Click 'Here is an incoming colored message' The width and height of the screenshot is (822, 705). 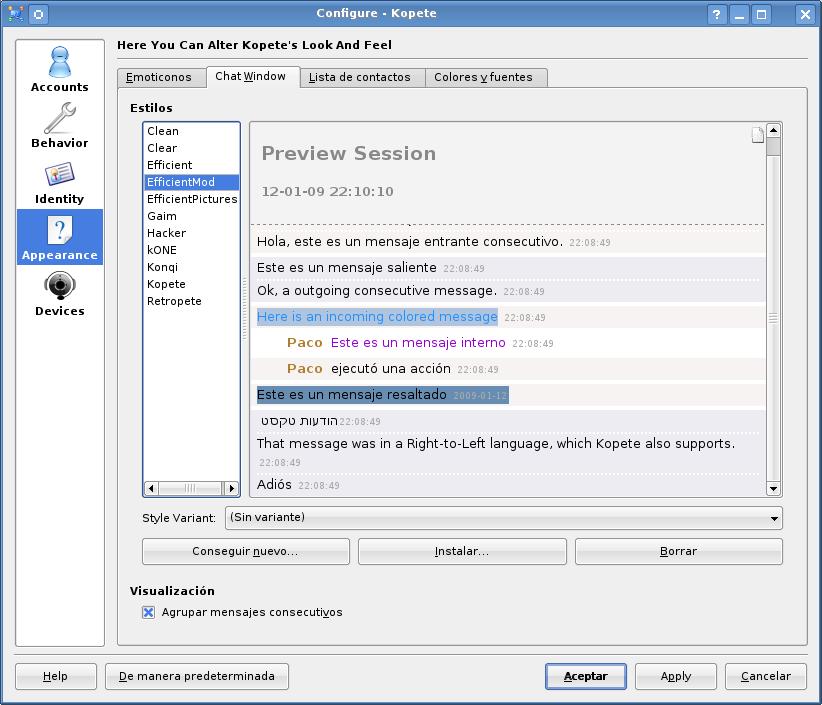(377, 317)
